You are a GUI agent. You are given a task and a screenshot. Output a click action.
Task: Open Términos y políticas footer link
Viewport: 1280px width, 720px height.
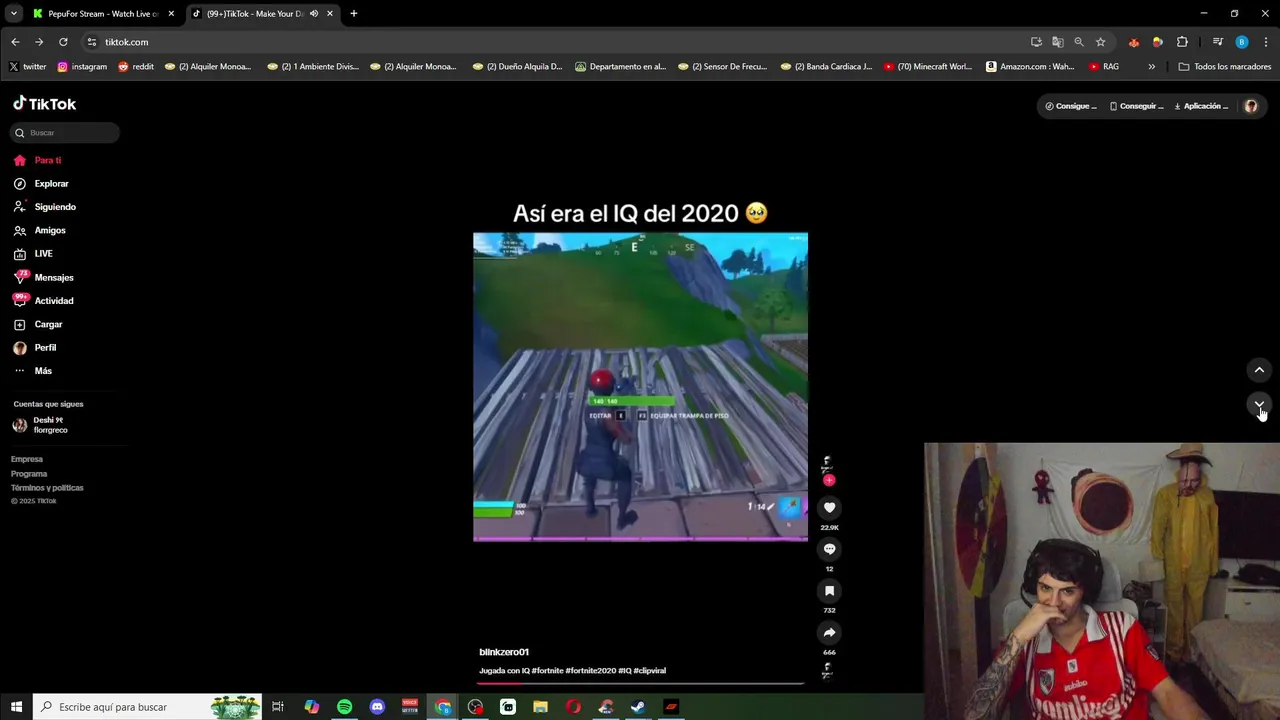tap(47, 488)
